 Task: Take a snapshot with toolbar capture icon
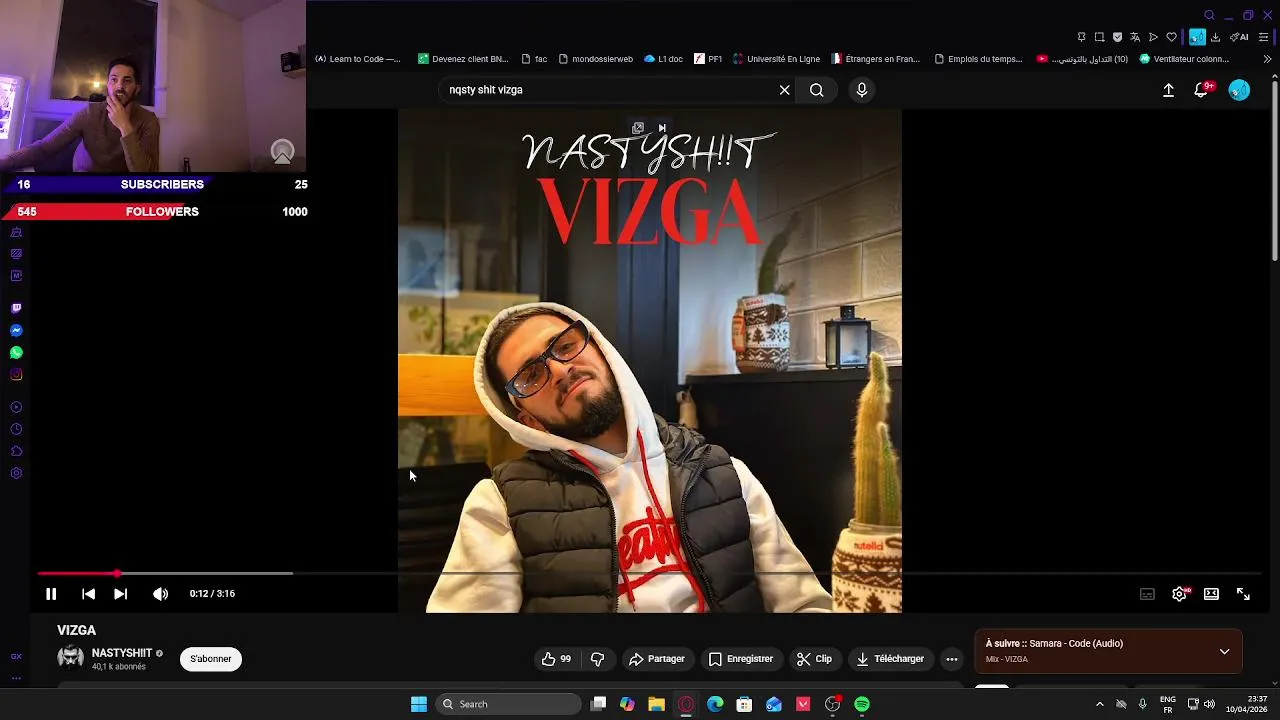coord(1099,37)
